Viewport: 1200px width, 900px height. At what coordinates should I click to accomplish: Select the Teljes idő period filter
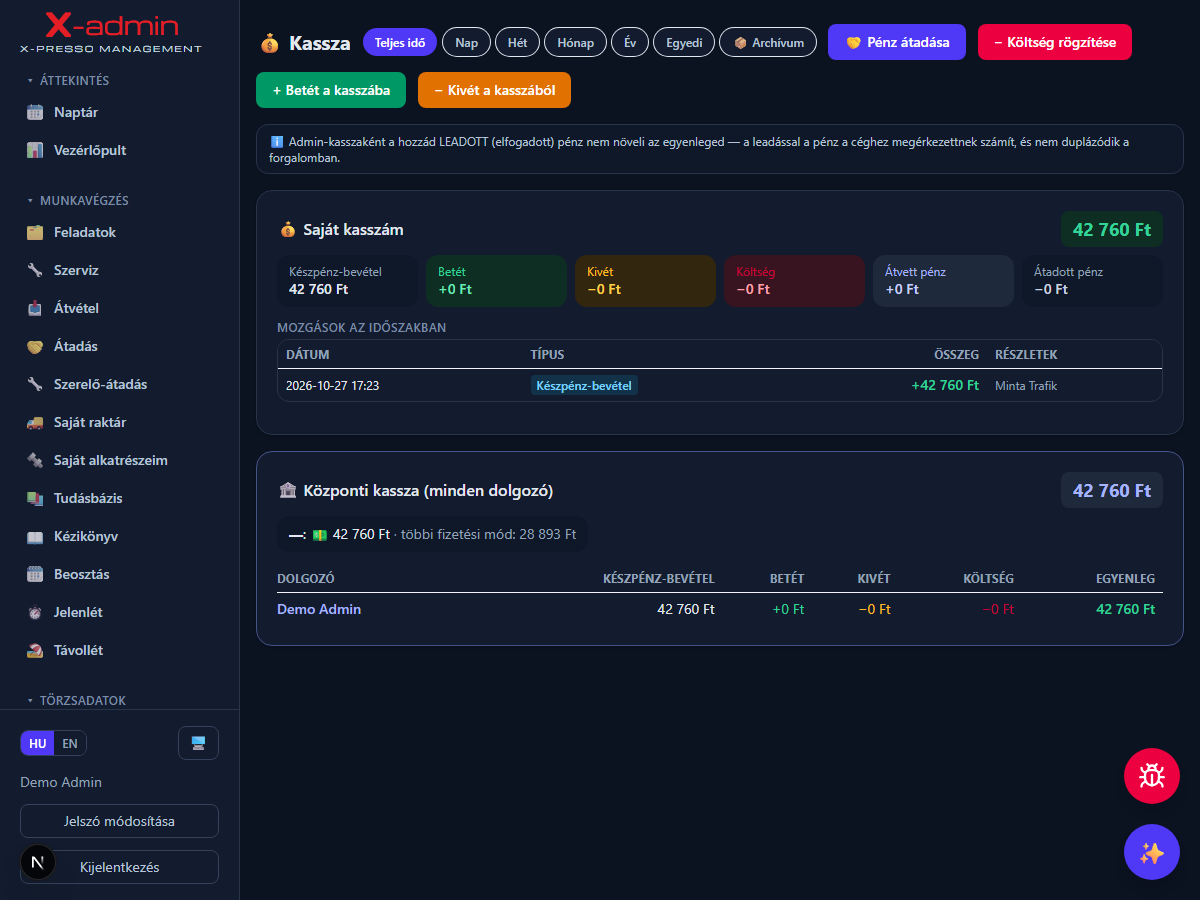pyautogui.click(x=400, y=43)
